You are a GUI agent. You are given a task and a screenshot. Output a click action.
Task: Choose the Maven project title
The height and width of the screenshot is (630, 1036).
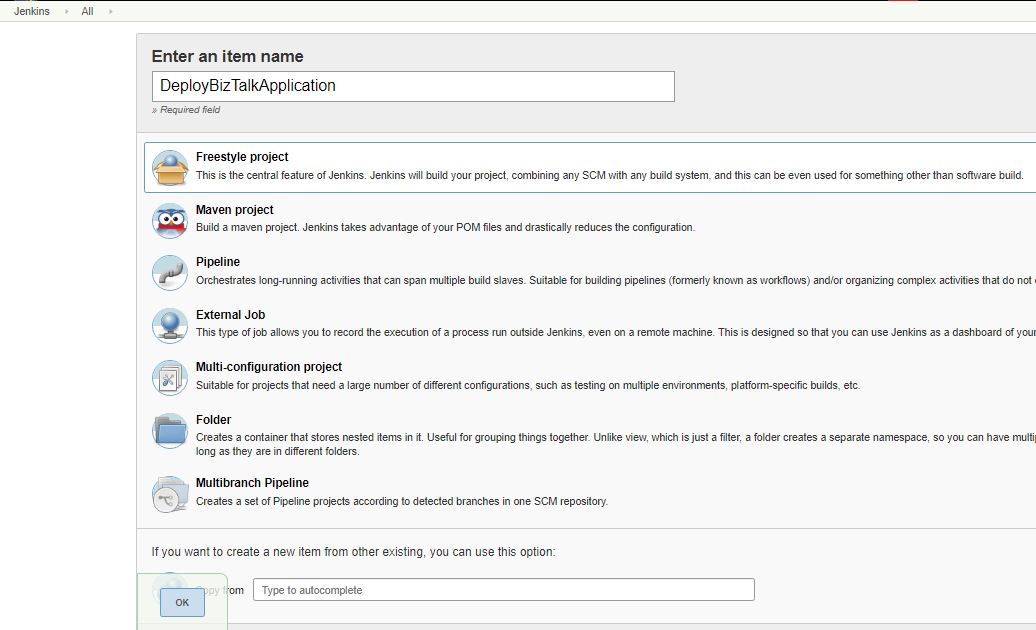[235, 209]
